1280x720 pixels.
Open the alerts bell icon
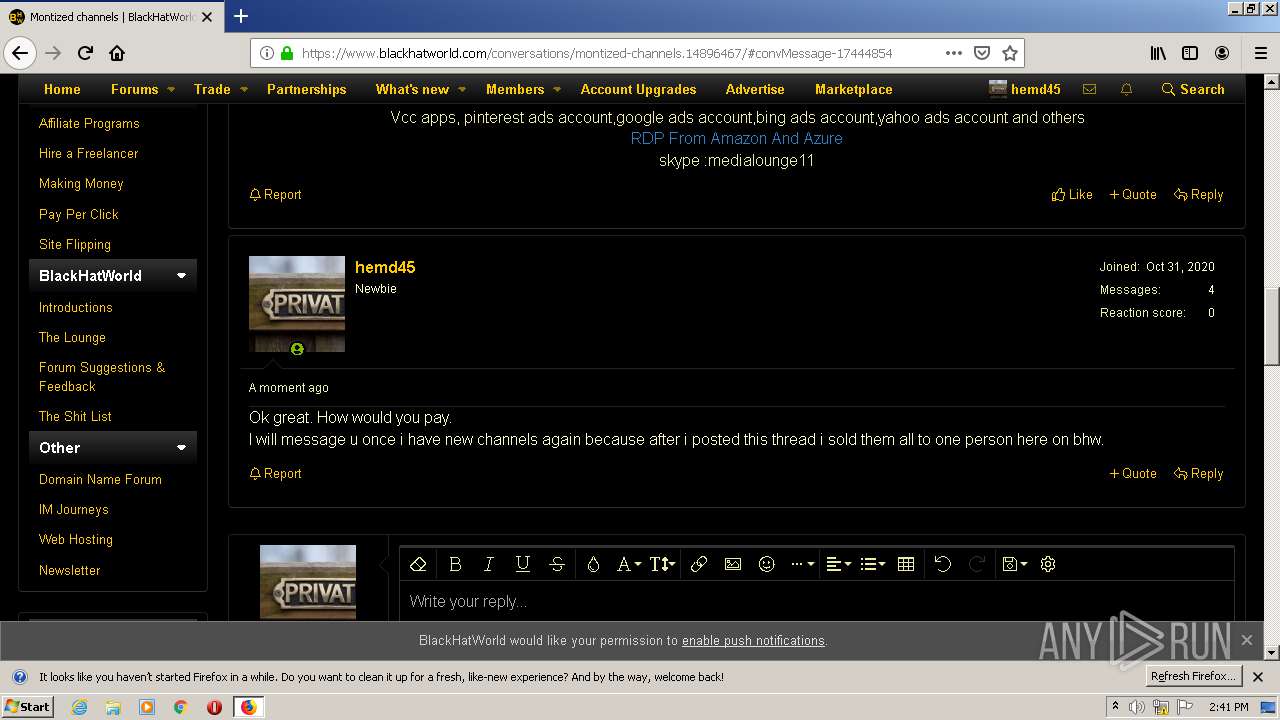pyautogui.click(x=1126, y=89)
